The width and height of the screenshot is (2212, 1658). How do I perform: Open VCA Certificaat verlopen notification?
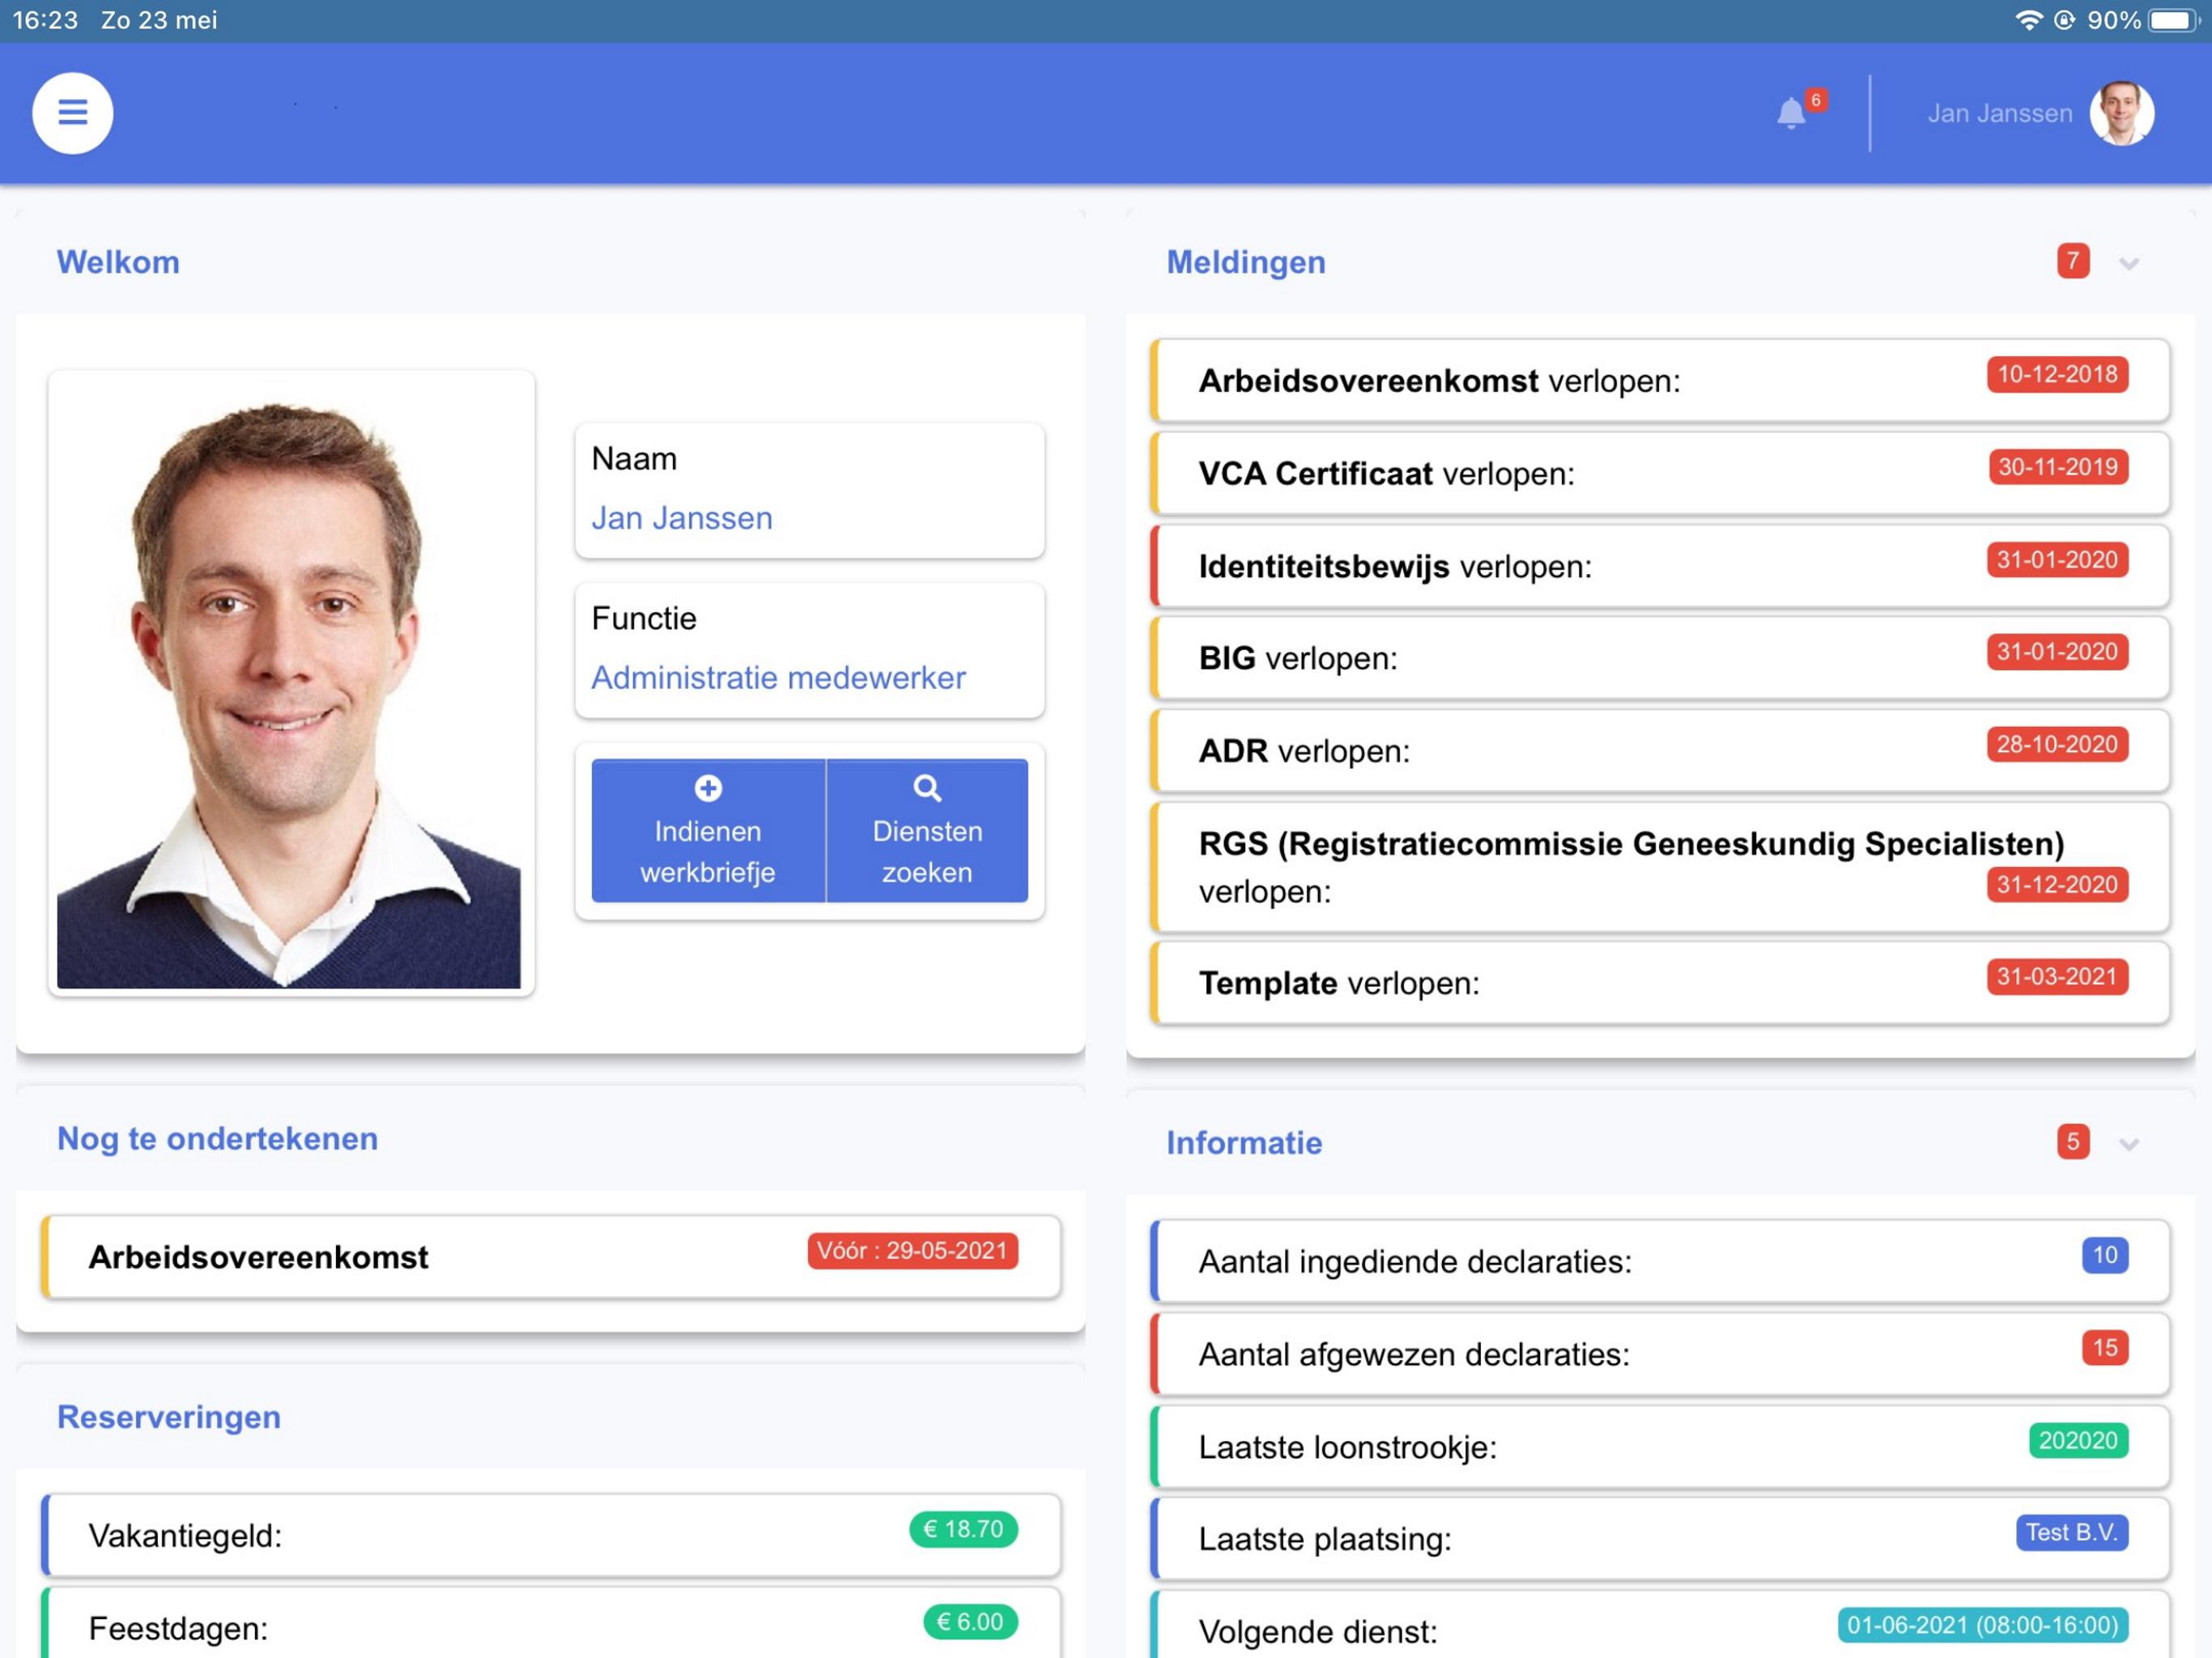(1660, 473)
